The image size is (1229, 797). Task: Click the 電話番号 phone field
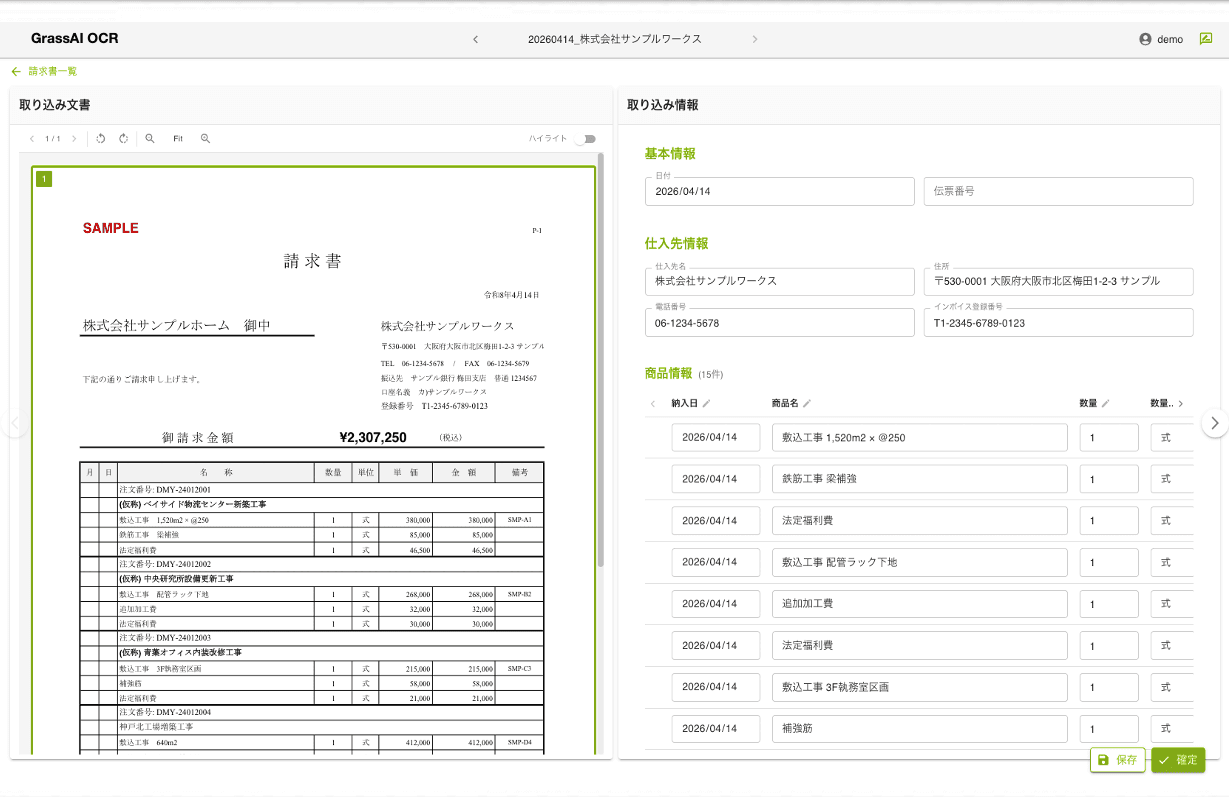point(780,322)
